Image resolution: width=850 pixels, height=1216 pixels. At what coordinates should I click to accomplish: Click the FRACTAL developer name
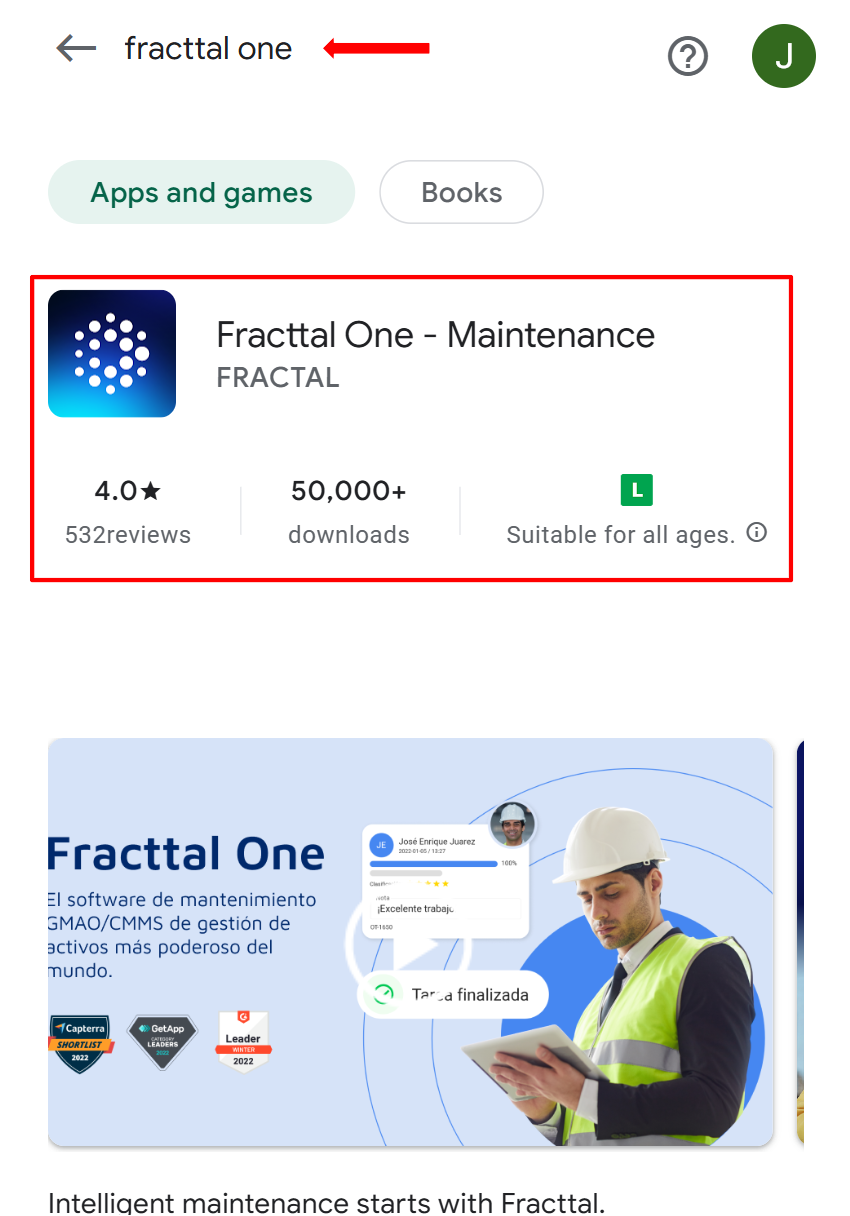[278, 377]
